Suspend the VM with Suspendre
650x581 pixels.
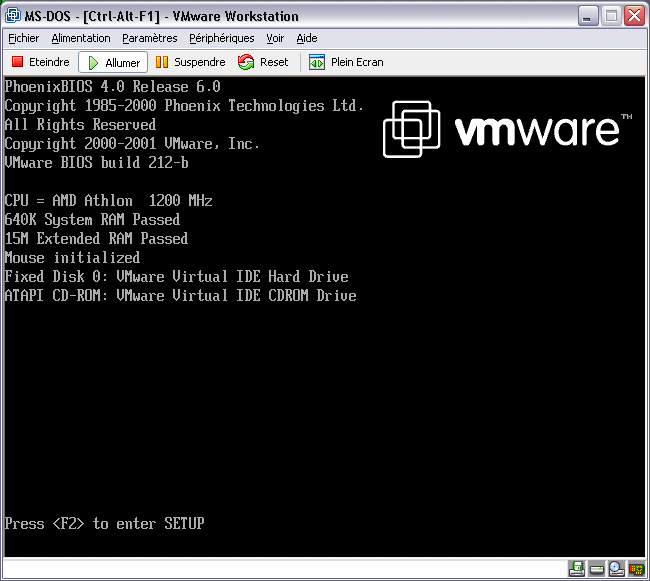[x=190, y=62]
